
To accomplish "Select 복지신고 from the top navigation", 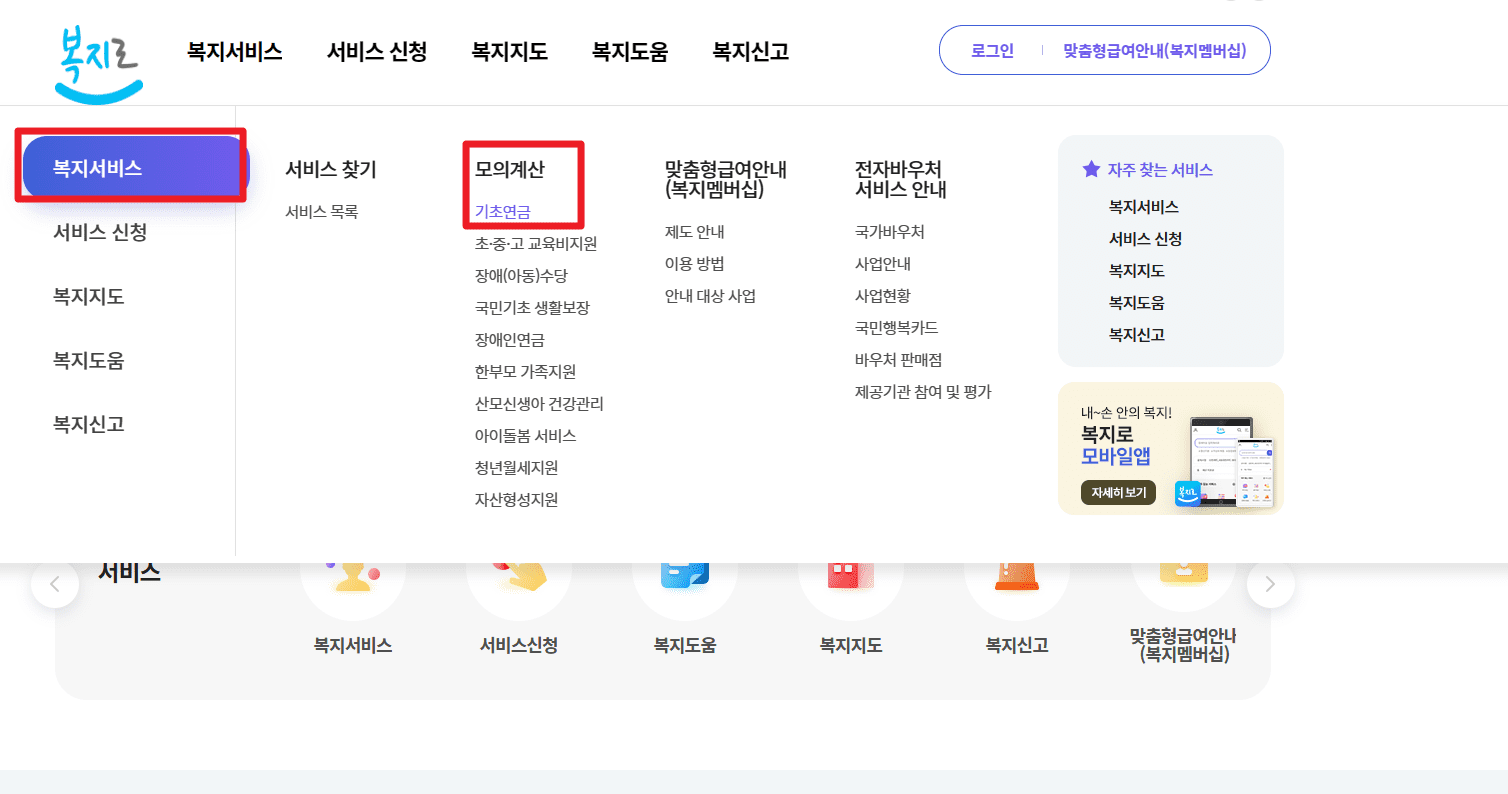I will coord(749,51).
